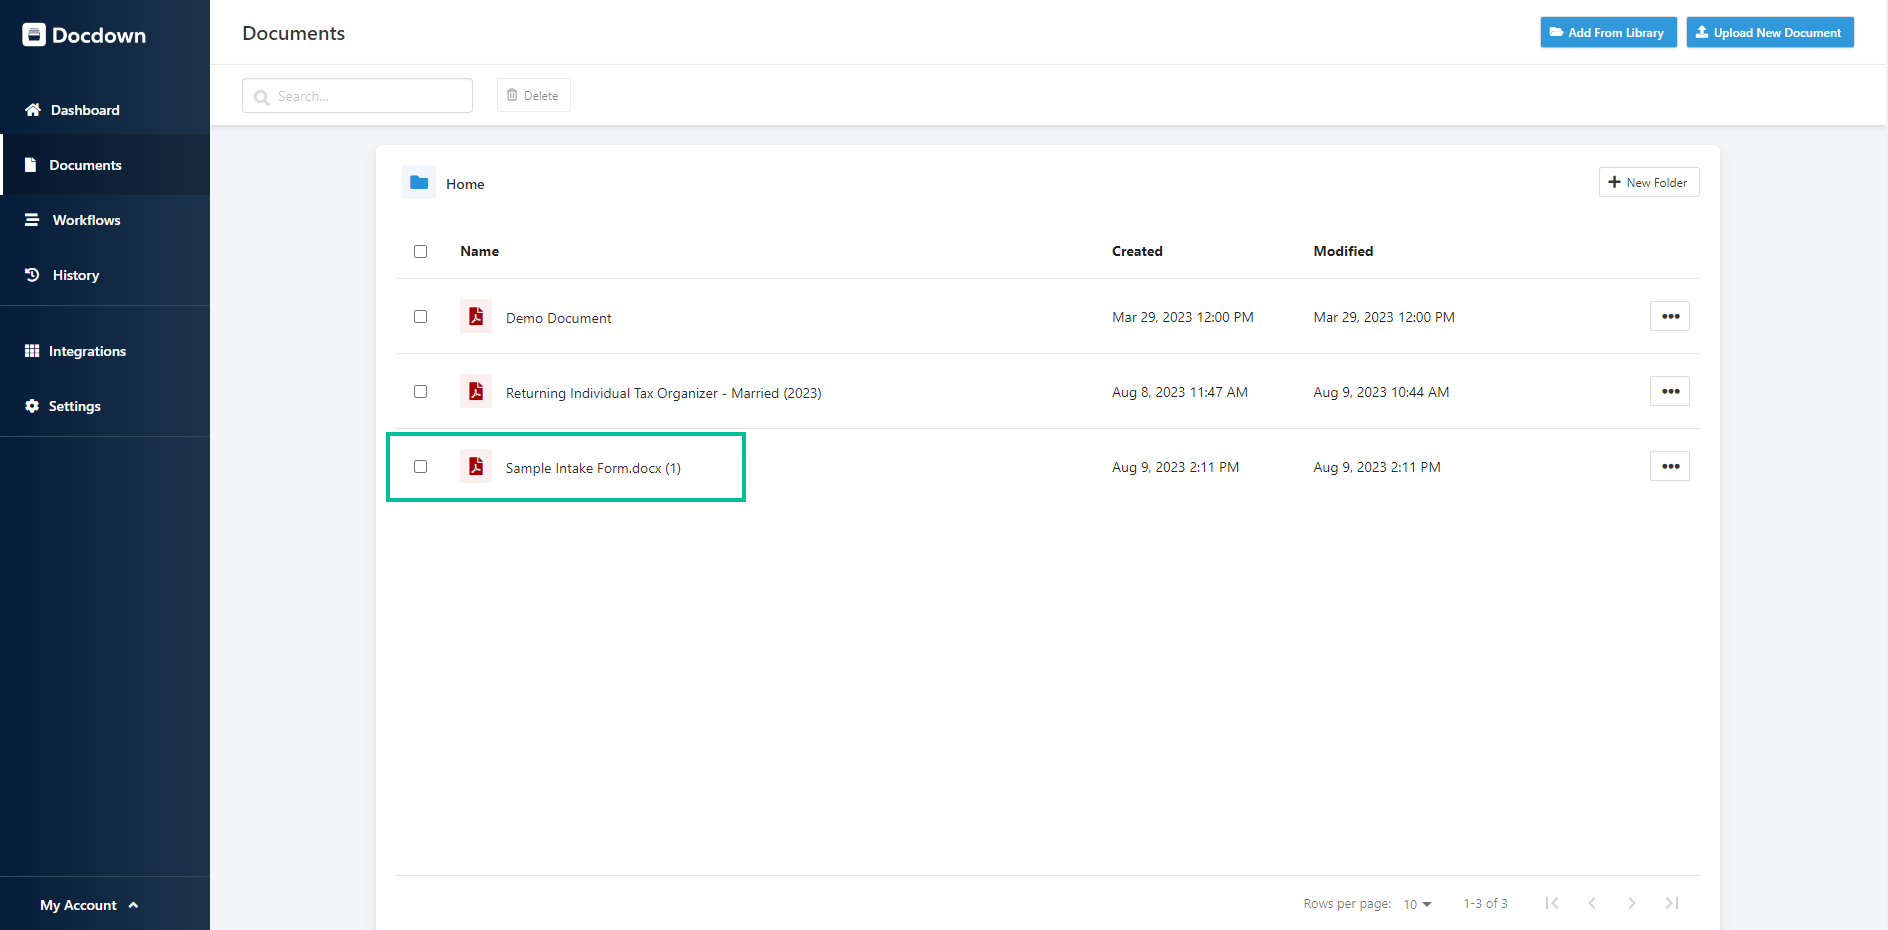Click the Home folder icon
1888x930 pixels.
click(x=419, y=182)
